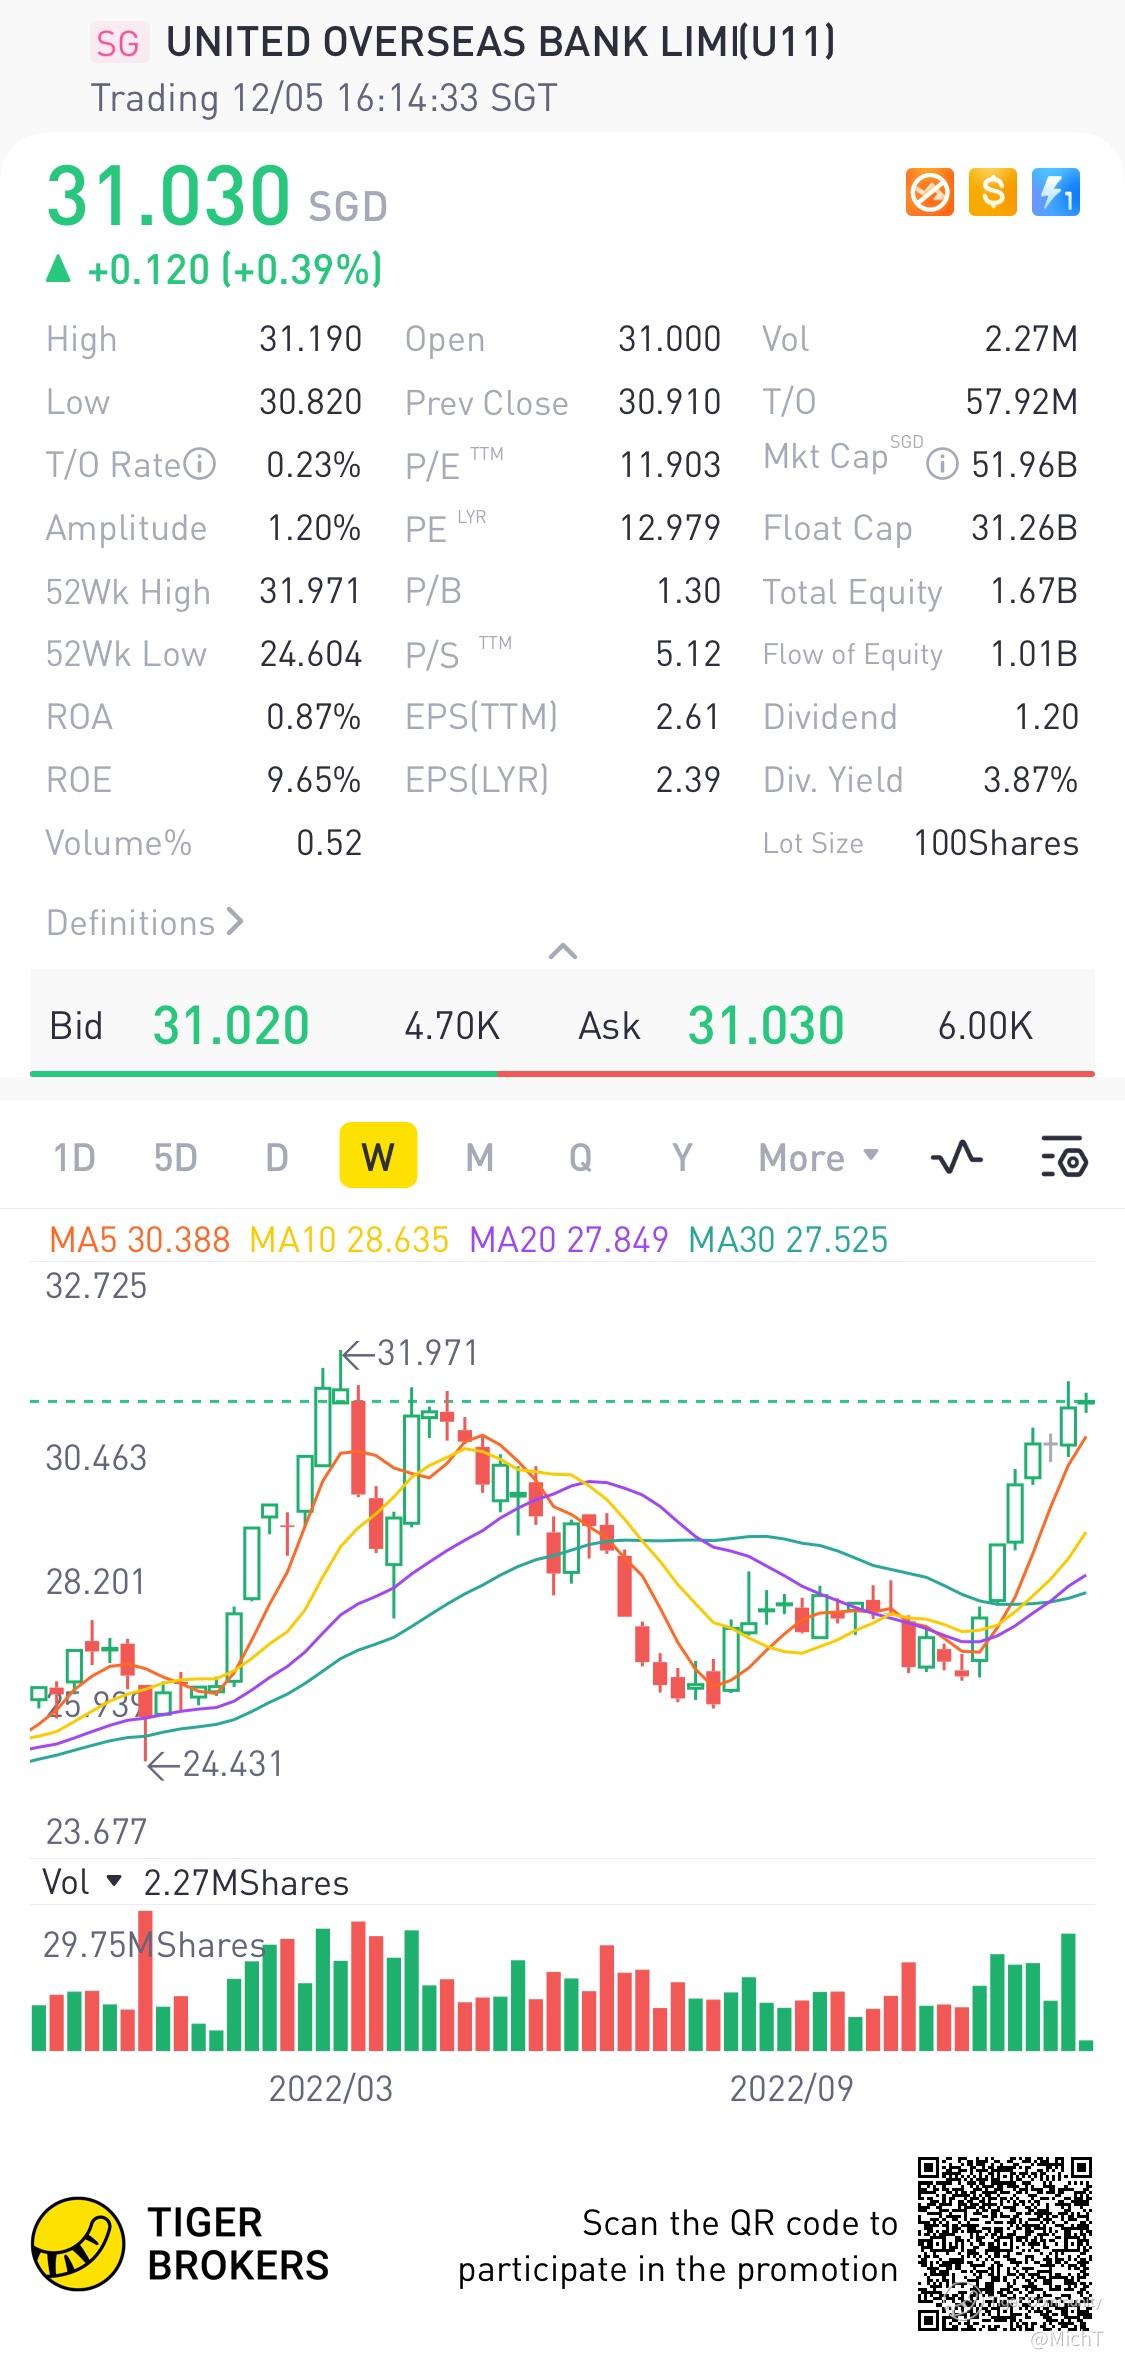
Task: Collapse the quote details with up chevron
Action: pos(563,951)
